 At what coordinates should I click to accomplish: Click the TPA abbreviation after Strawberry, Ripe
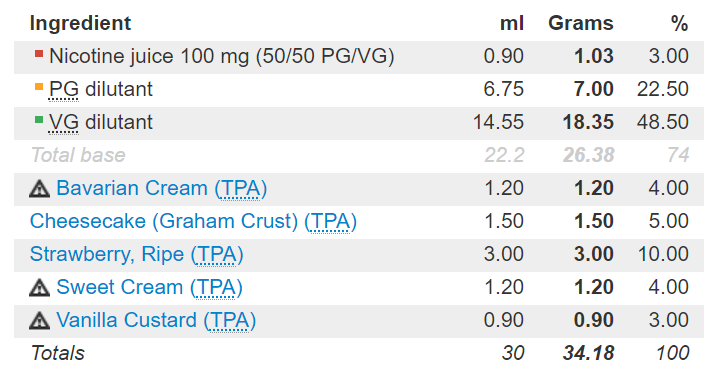(x=217, y=255)
